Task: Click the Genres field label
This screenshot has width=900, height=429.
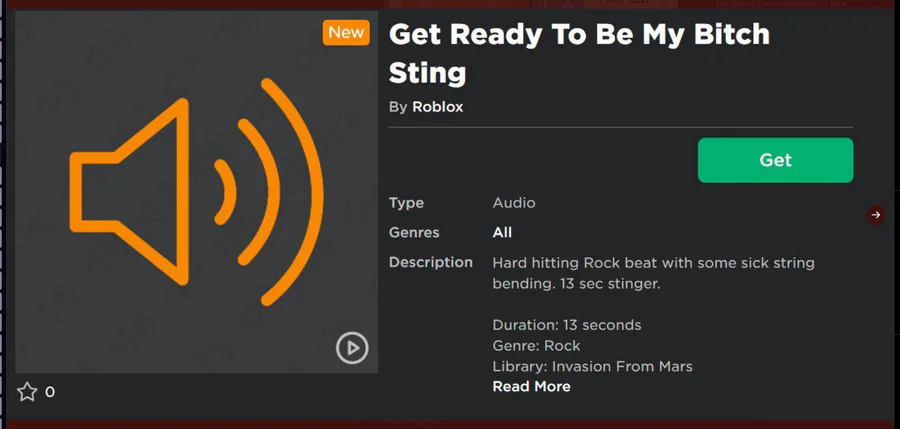Action: coord(414,233)
